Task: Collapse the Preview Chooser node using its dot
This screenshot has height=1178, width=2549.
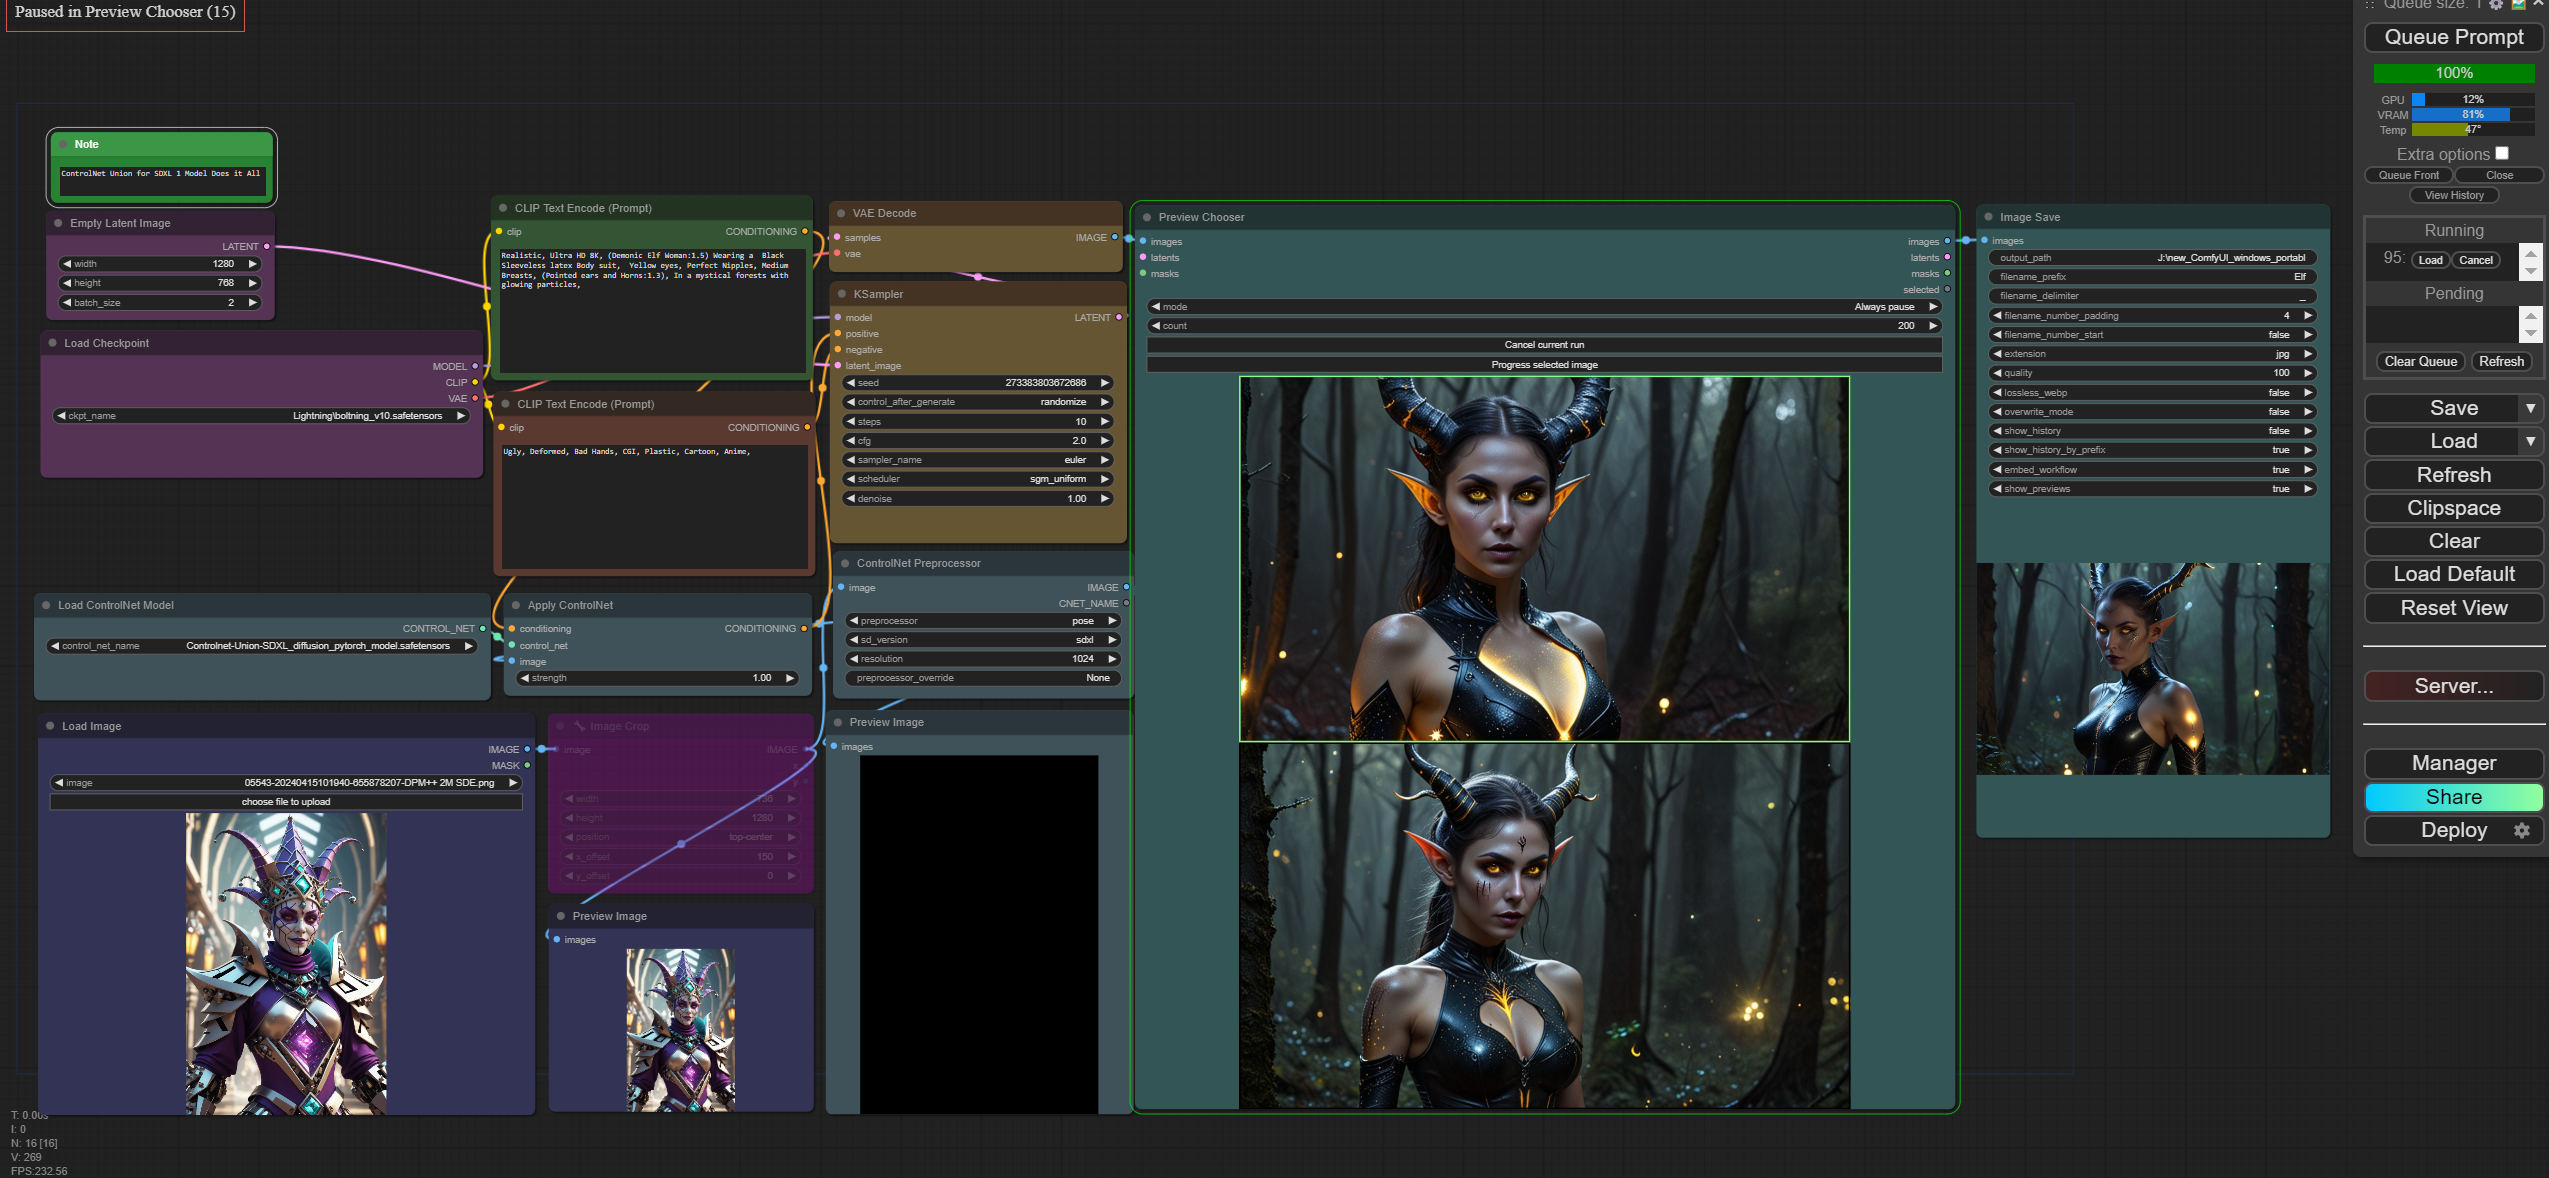Action: (1146, 217)
